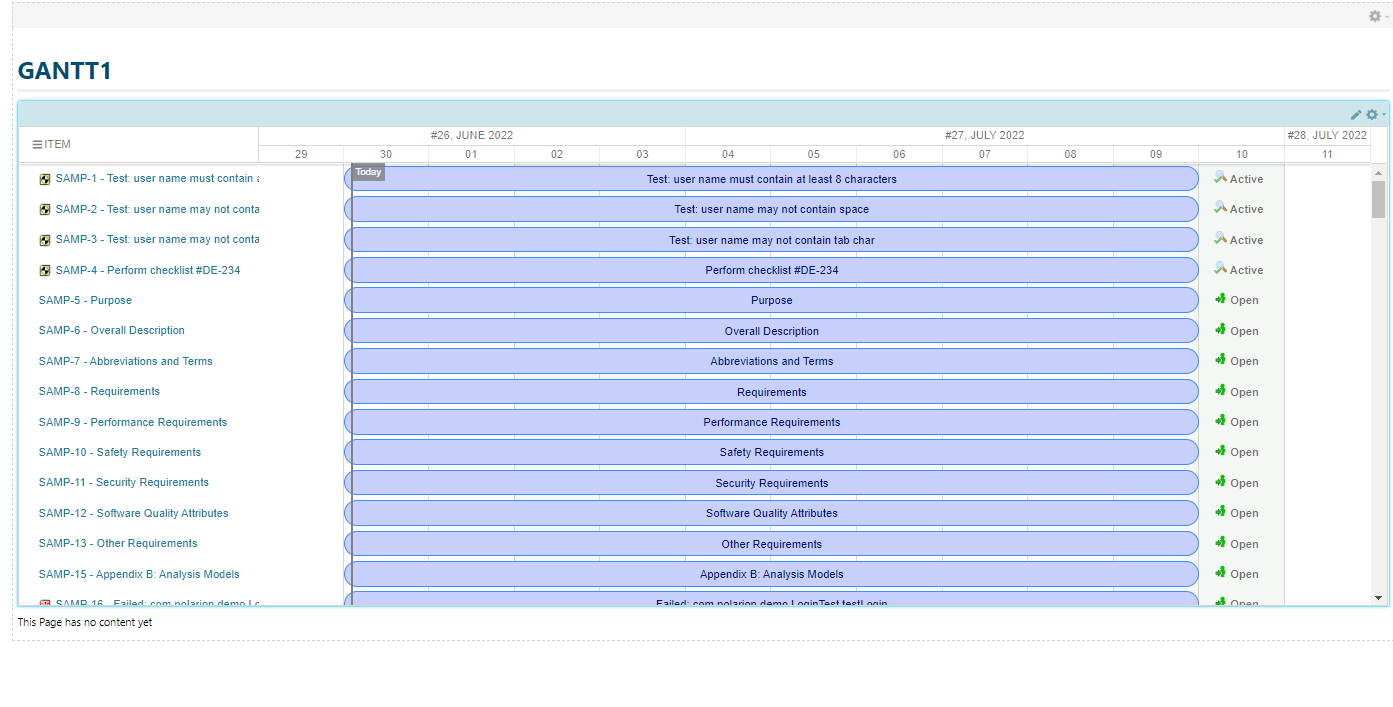Click Open status icon in Appendix B row

click(x=1220, y=573)
